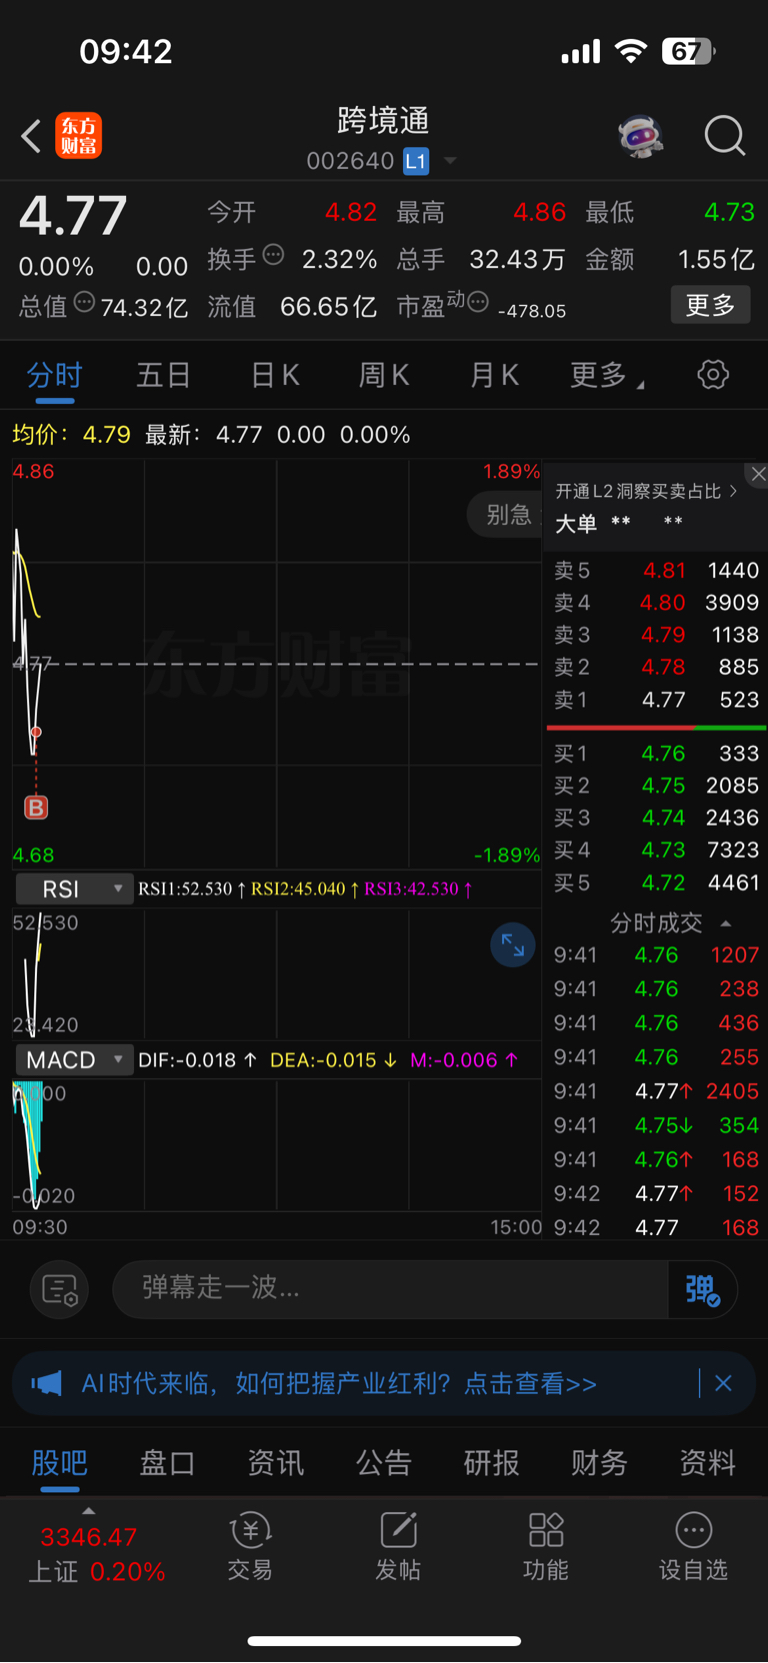
Task: Expand chart to fullscreen icon
Action: click(x=513, y=945)
